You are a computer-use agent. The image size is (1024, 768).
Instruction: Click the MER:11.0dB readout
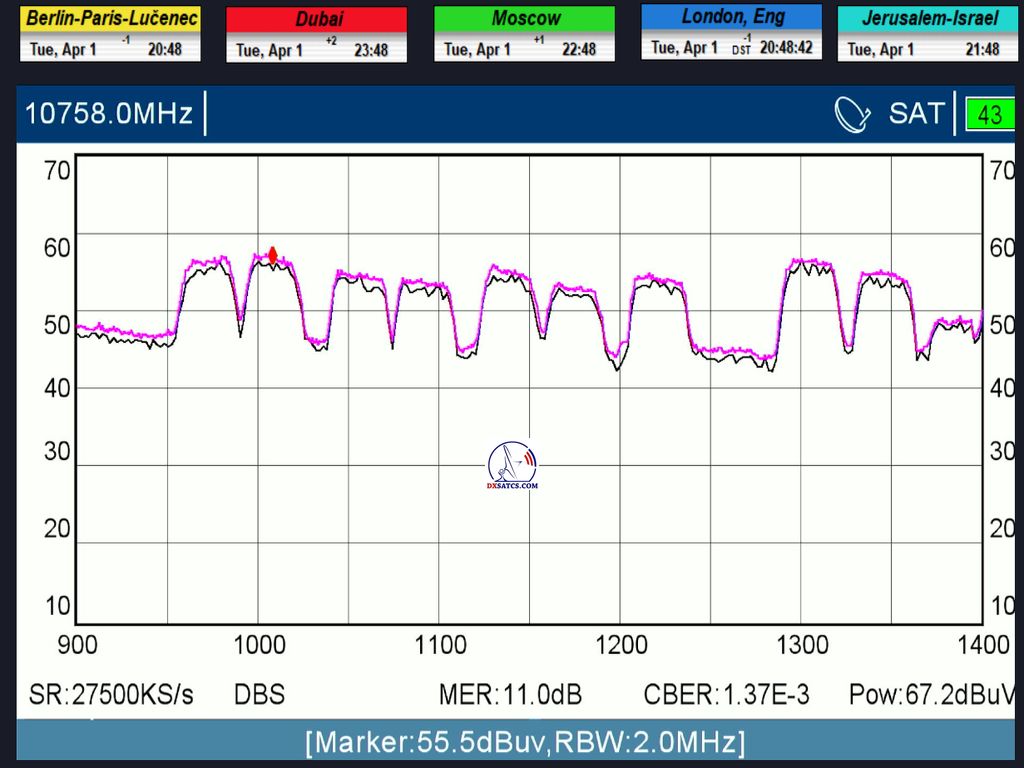pyautogui.click(x=510, y=694)
